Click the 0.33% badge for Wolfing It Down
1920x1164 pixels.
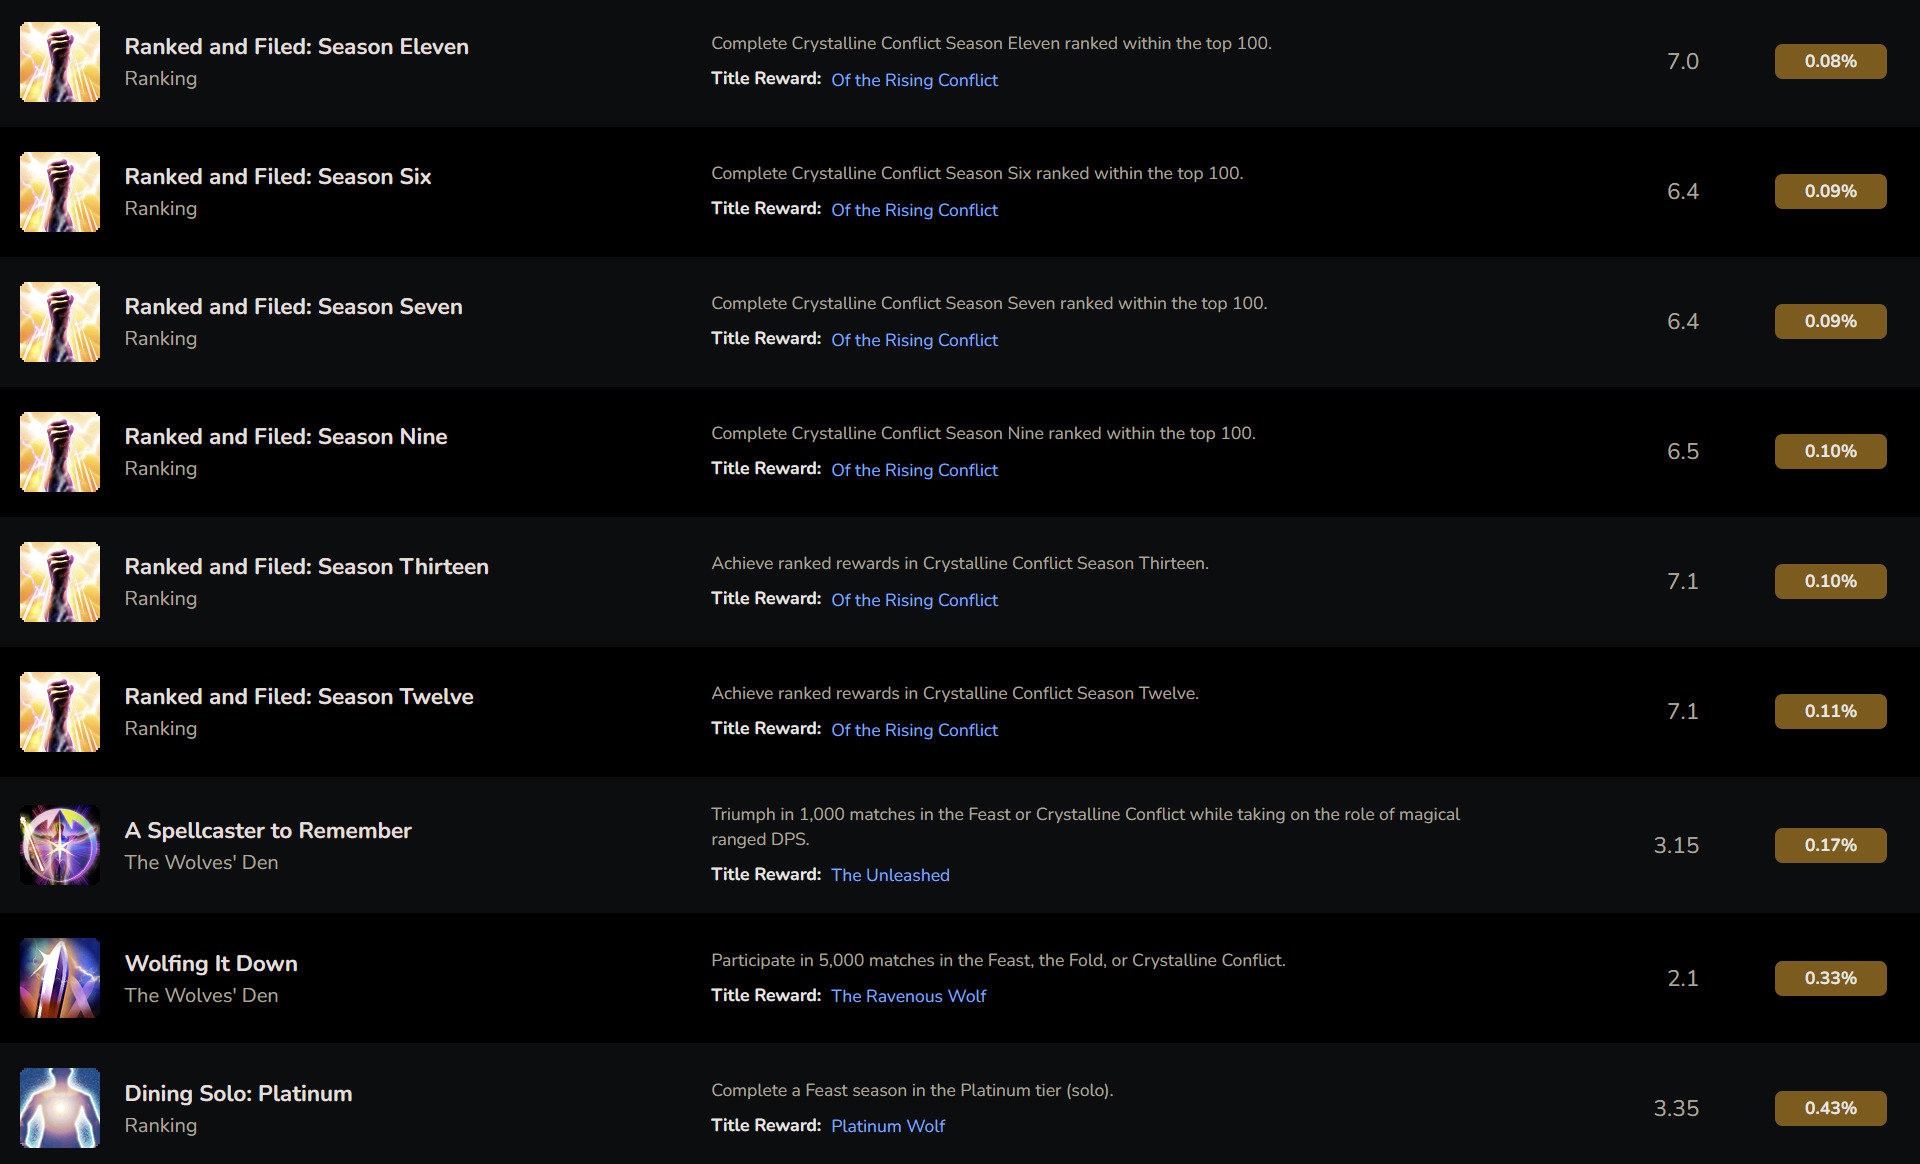[x=1830, y=978]
